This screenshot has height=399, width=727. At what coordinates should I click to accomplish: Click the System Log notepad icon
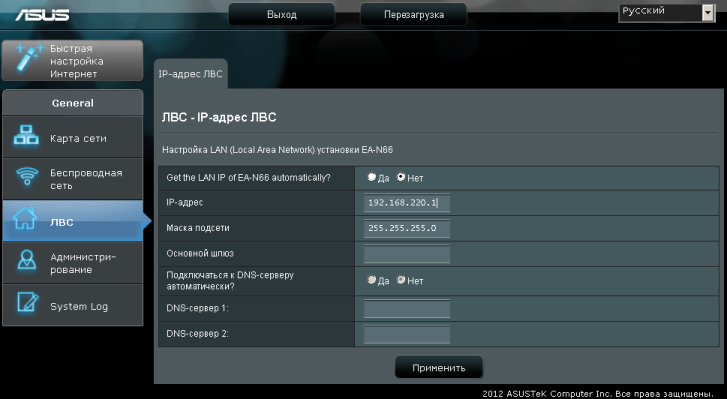click(x=28, y=302)
